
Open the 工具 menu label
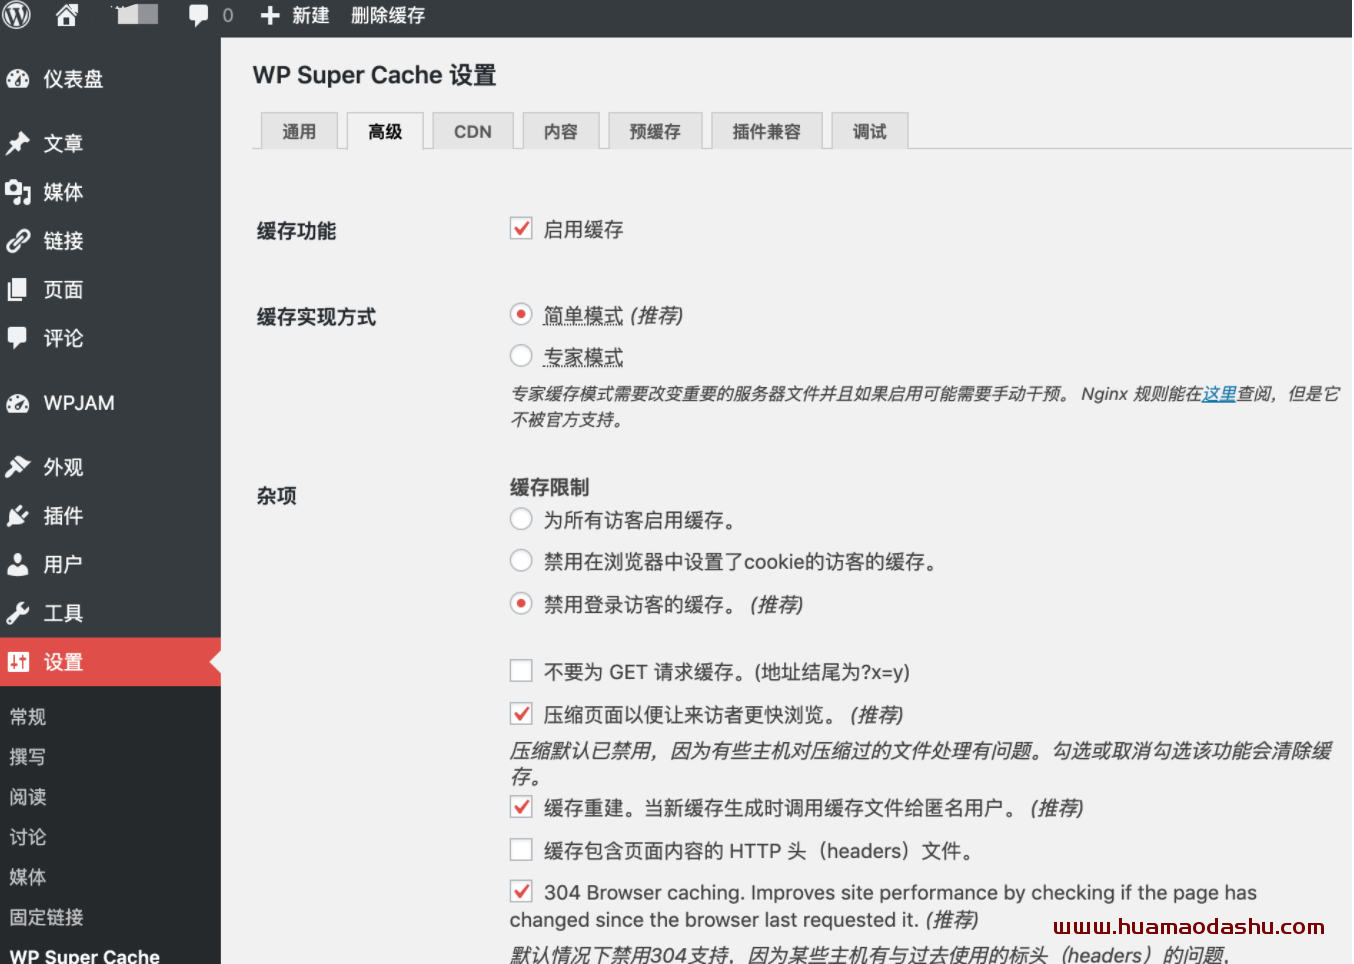(x=63, y=613)
